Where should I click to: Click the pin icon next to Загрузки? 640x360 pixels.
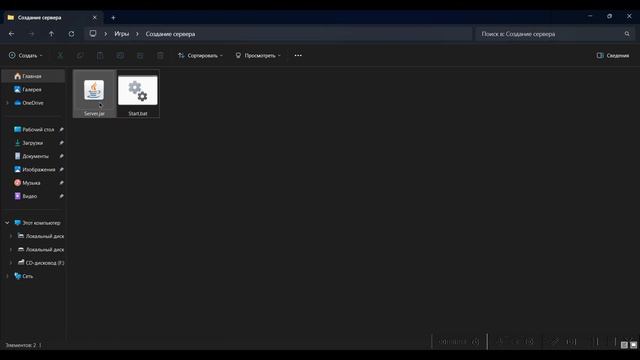pos(61,143)
